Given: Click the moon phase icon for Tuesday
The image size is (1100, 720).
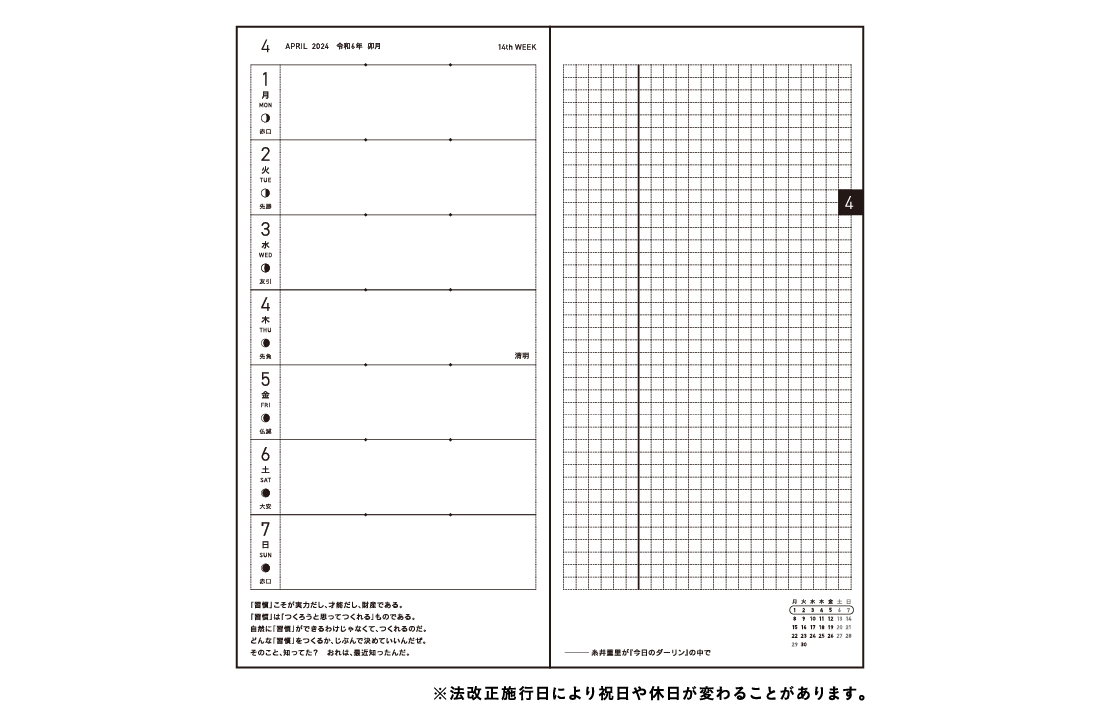Looking at the screenshot, I should coord(265,193).
